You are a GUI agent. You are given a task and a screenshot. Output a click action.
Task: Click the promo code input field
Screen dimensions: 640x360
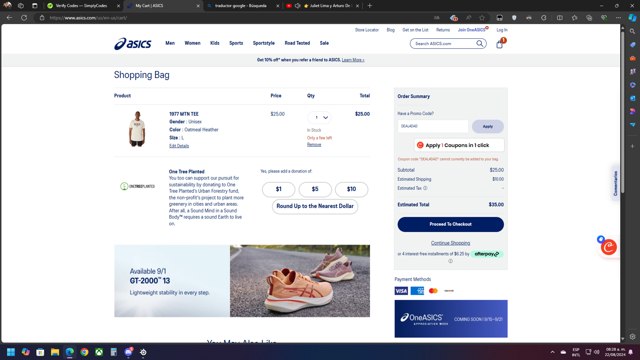click(x=433, y=127)
